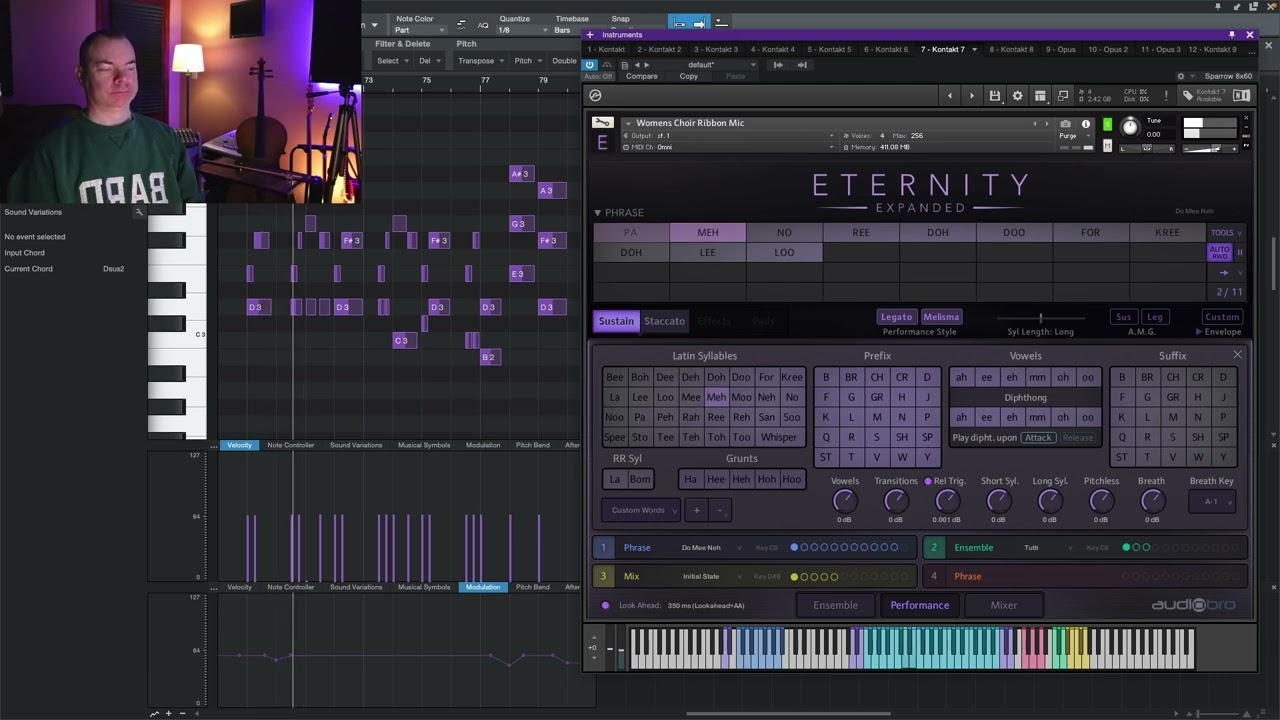Toggle the instrument Mute button
1280x720 pixels.
tap(1107, 145)
